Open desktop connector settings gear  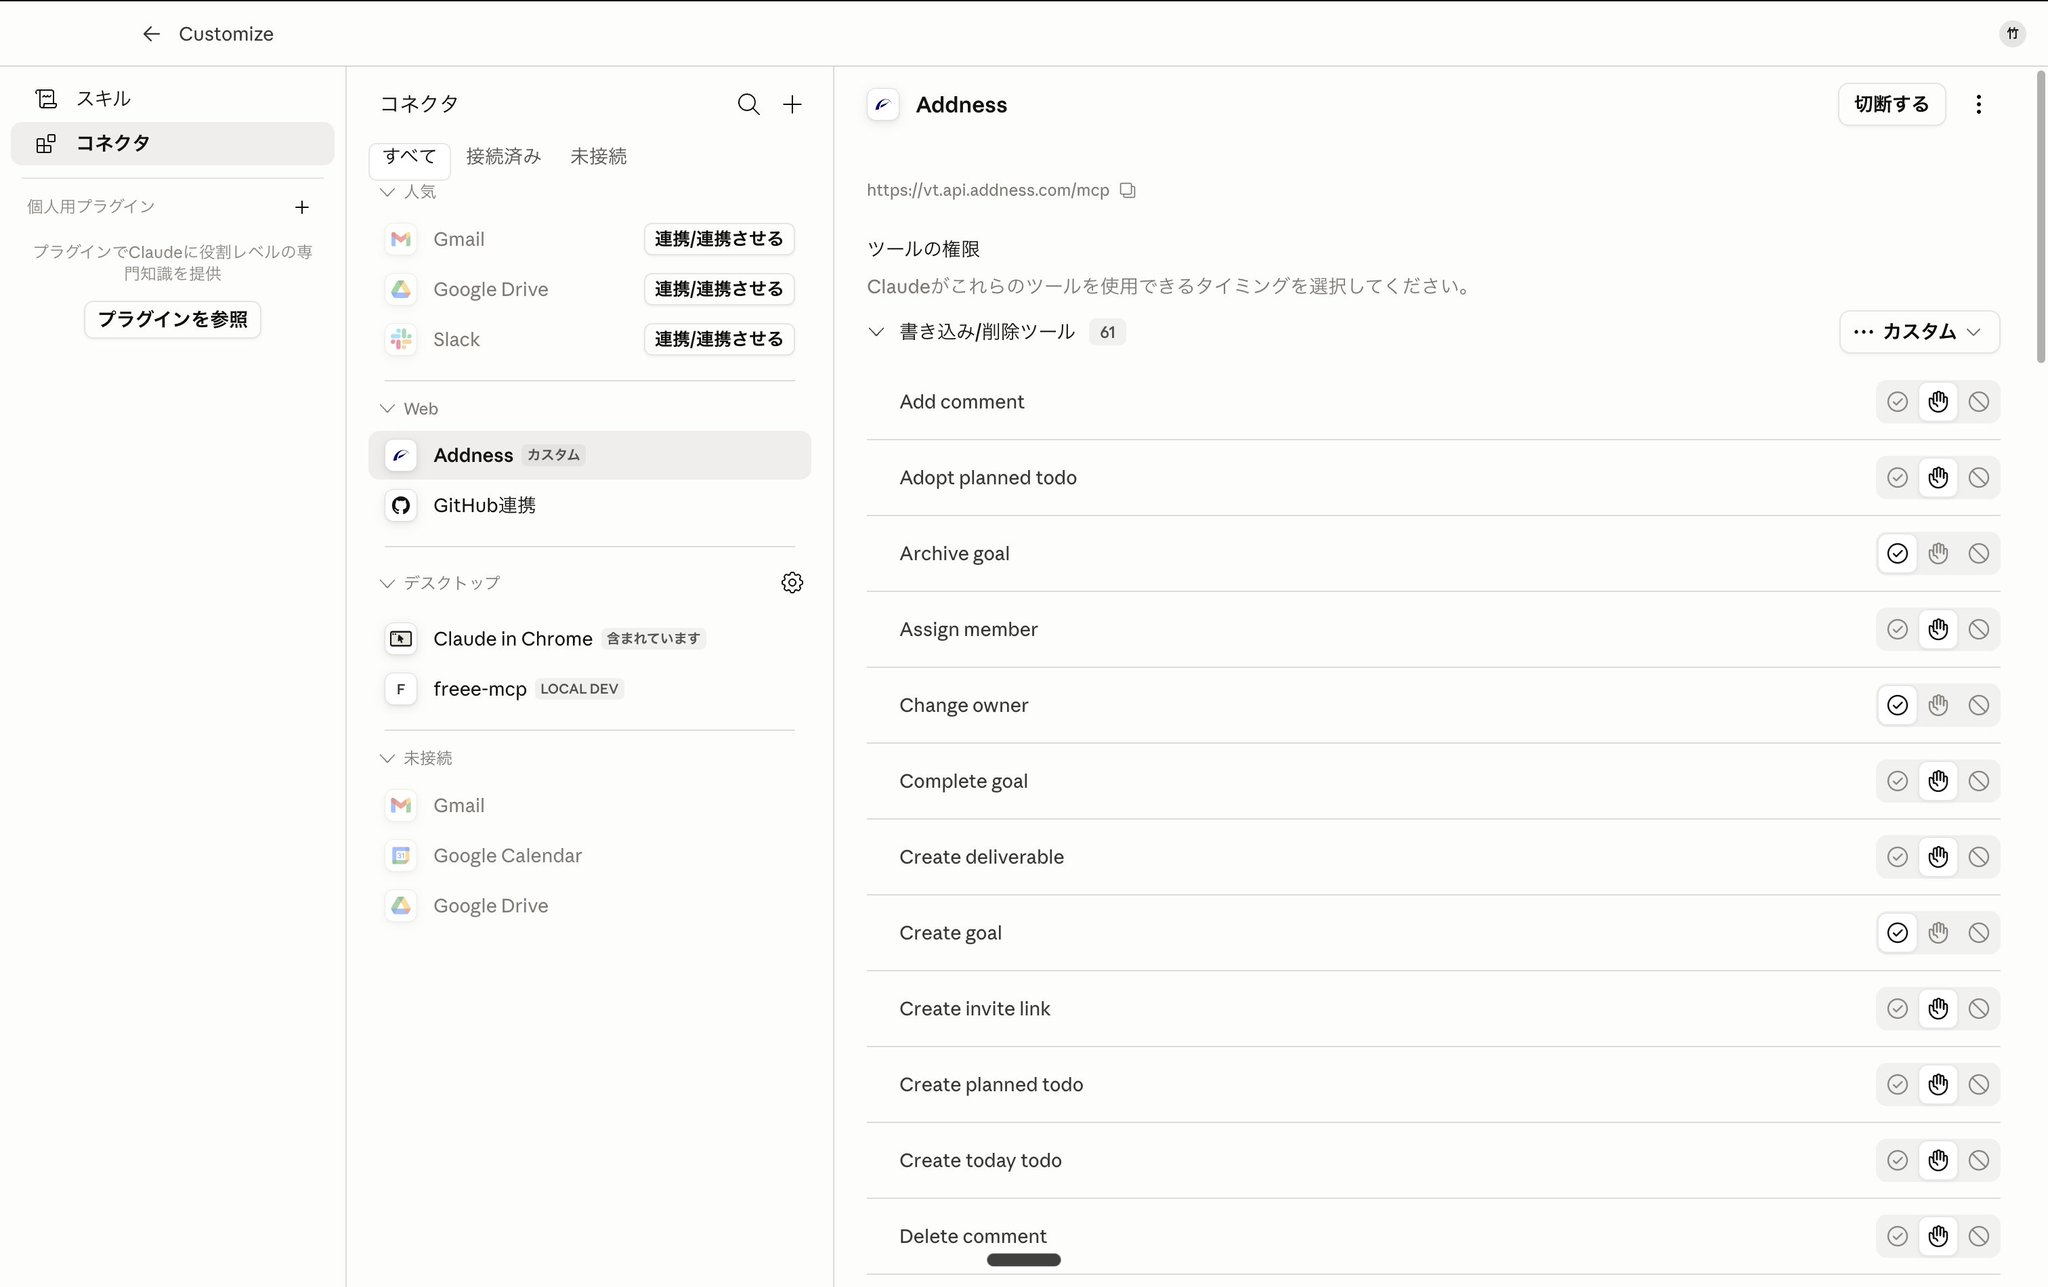click(792, 582)
